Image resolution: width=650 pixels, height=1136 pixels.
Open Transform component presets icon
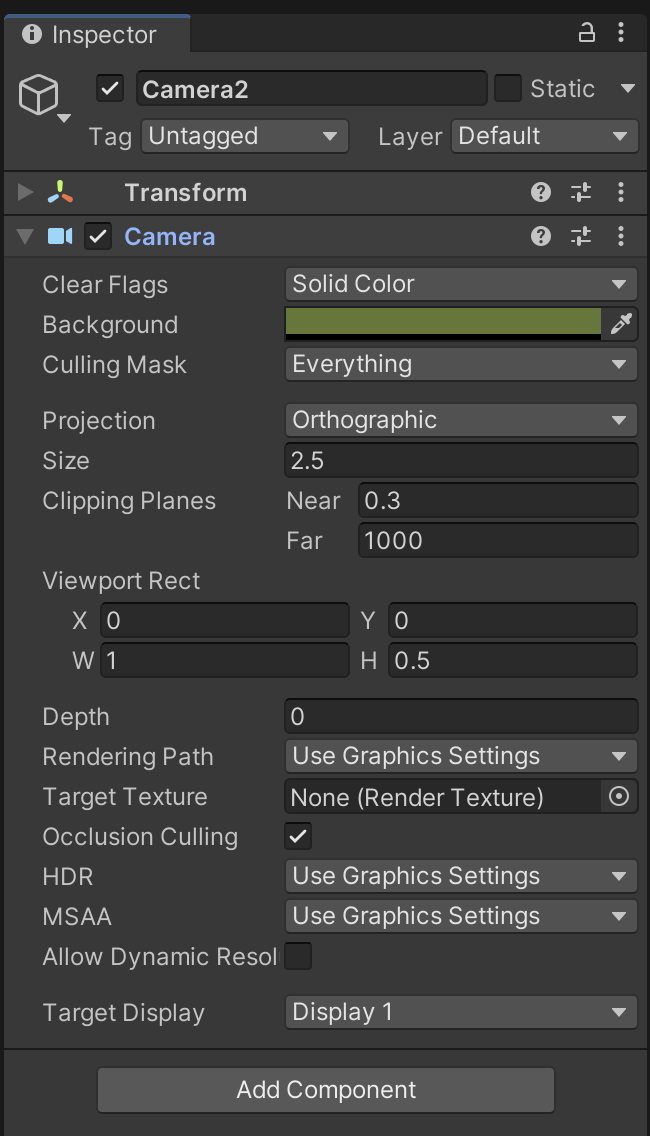(x=581, y=192)
